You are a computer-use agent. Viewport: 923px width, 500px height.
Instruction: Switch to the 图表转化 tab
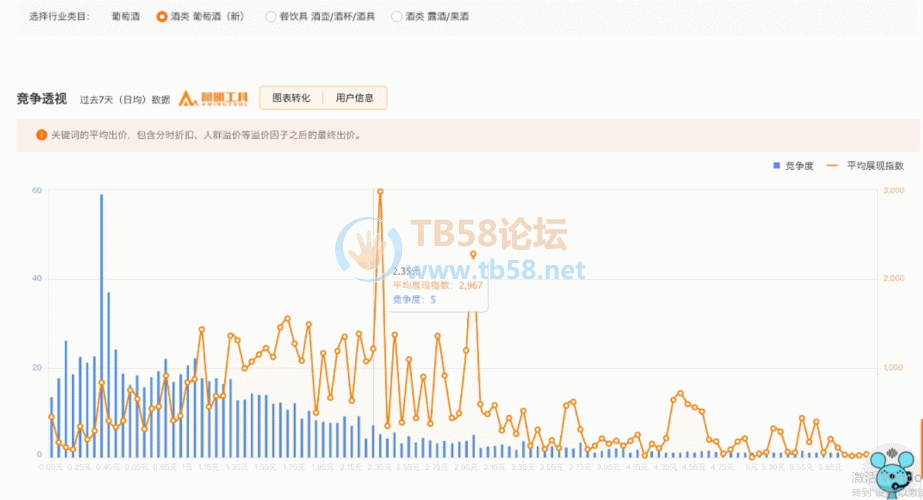pyautogui.click(x=291, y=98)
